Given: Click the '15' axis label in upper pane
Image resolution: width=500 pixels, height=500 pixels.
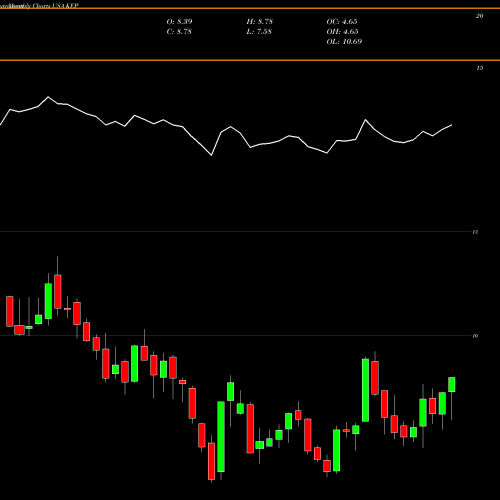Looking at the screenshot, I should pos(479,68).
